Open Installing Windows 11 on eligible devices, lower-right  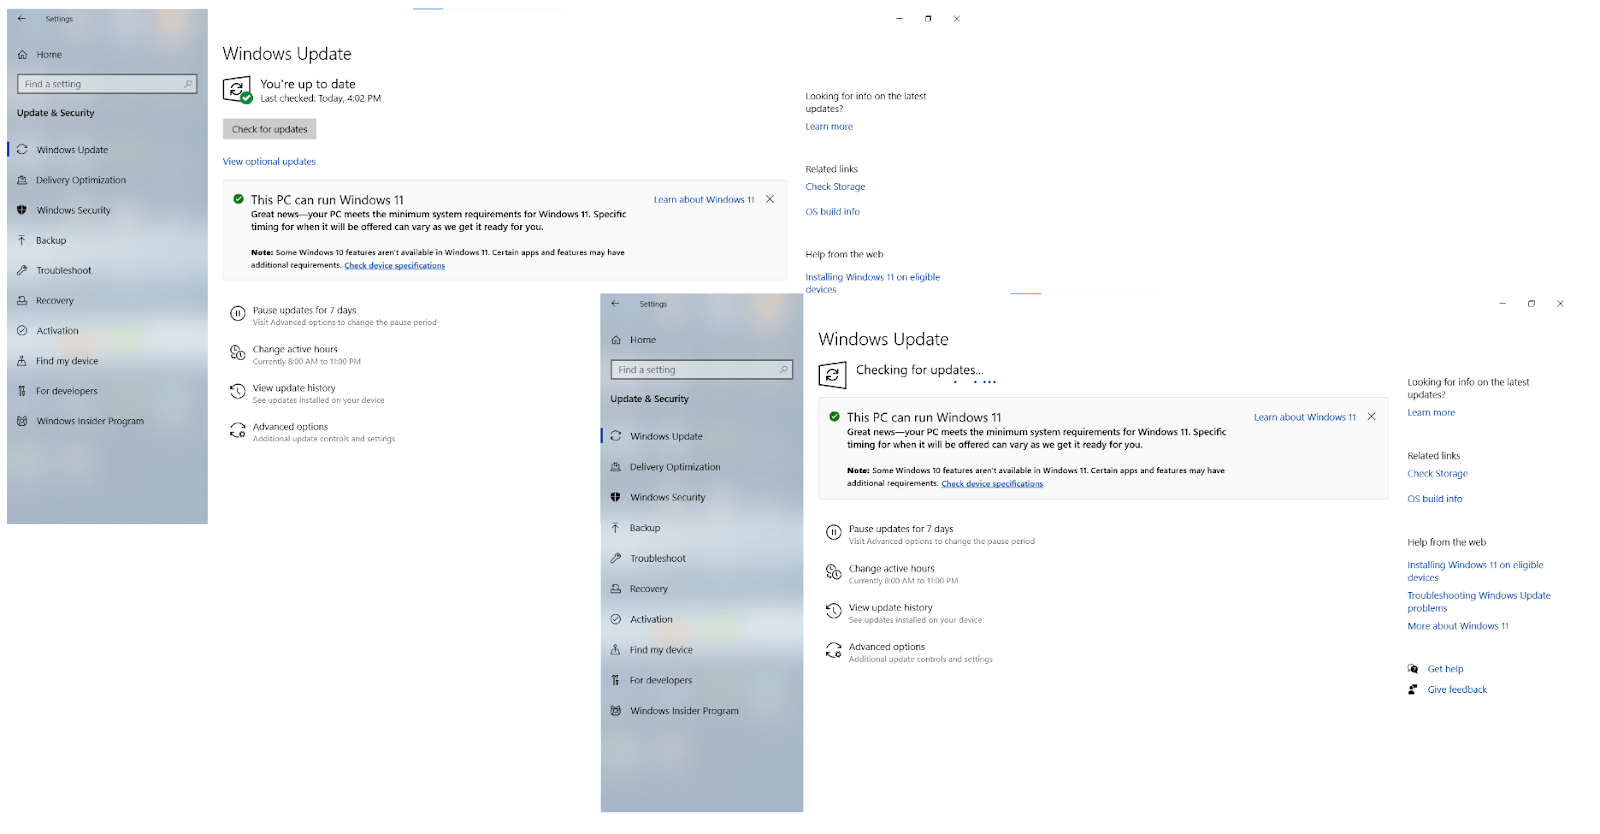[x=1475, y=571]
